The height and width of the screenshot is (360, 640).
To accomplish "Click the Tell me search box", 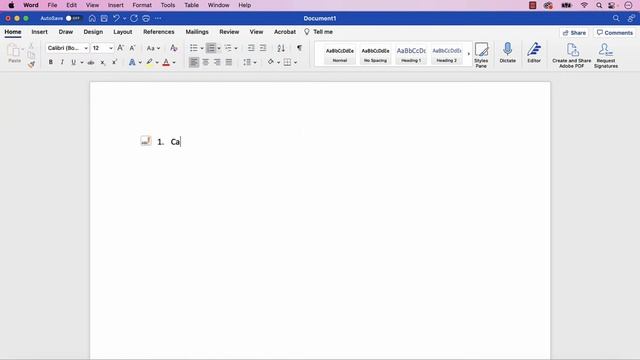I will tap(319, 32).
